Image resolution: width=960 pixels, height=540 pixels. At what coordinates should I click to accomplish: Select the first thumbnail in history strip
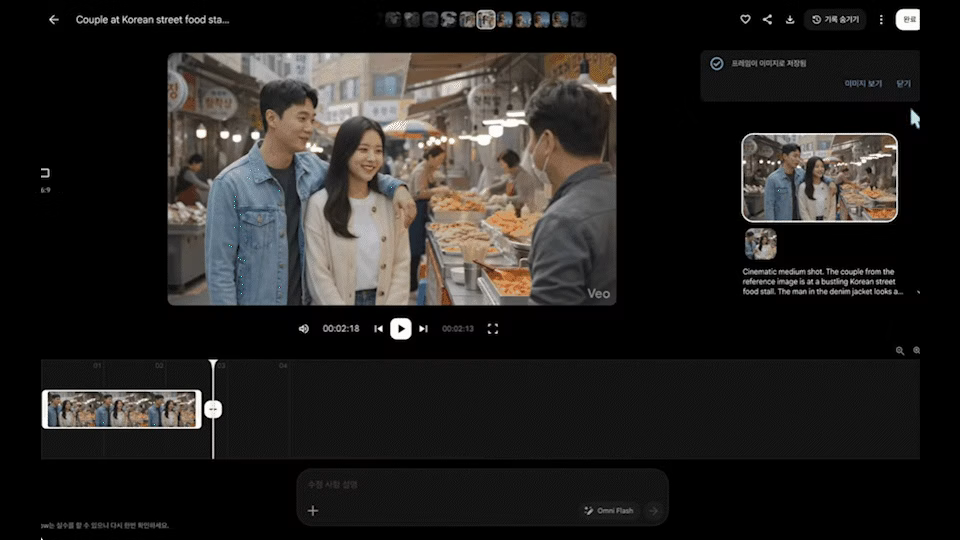click(x=393, y=20)
